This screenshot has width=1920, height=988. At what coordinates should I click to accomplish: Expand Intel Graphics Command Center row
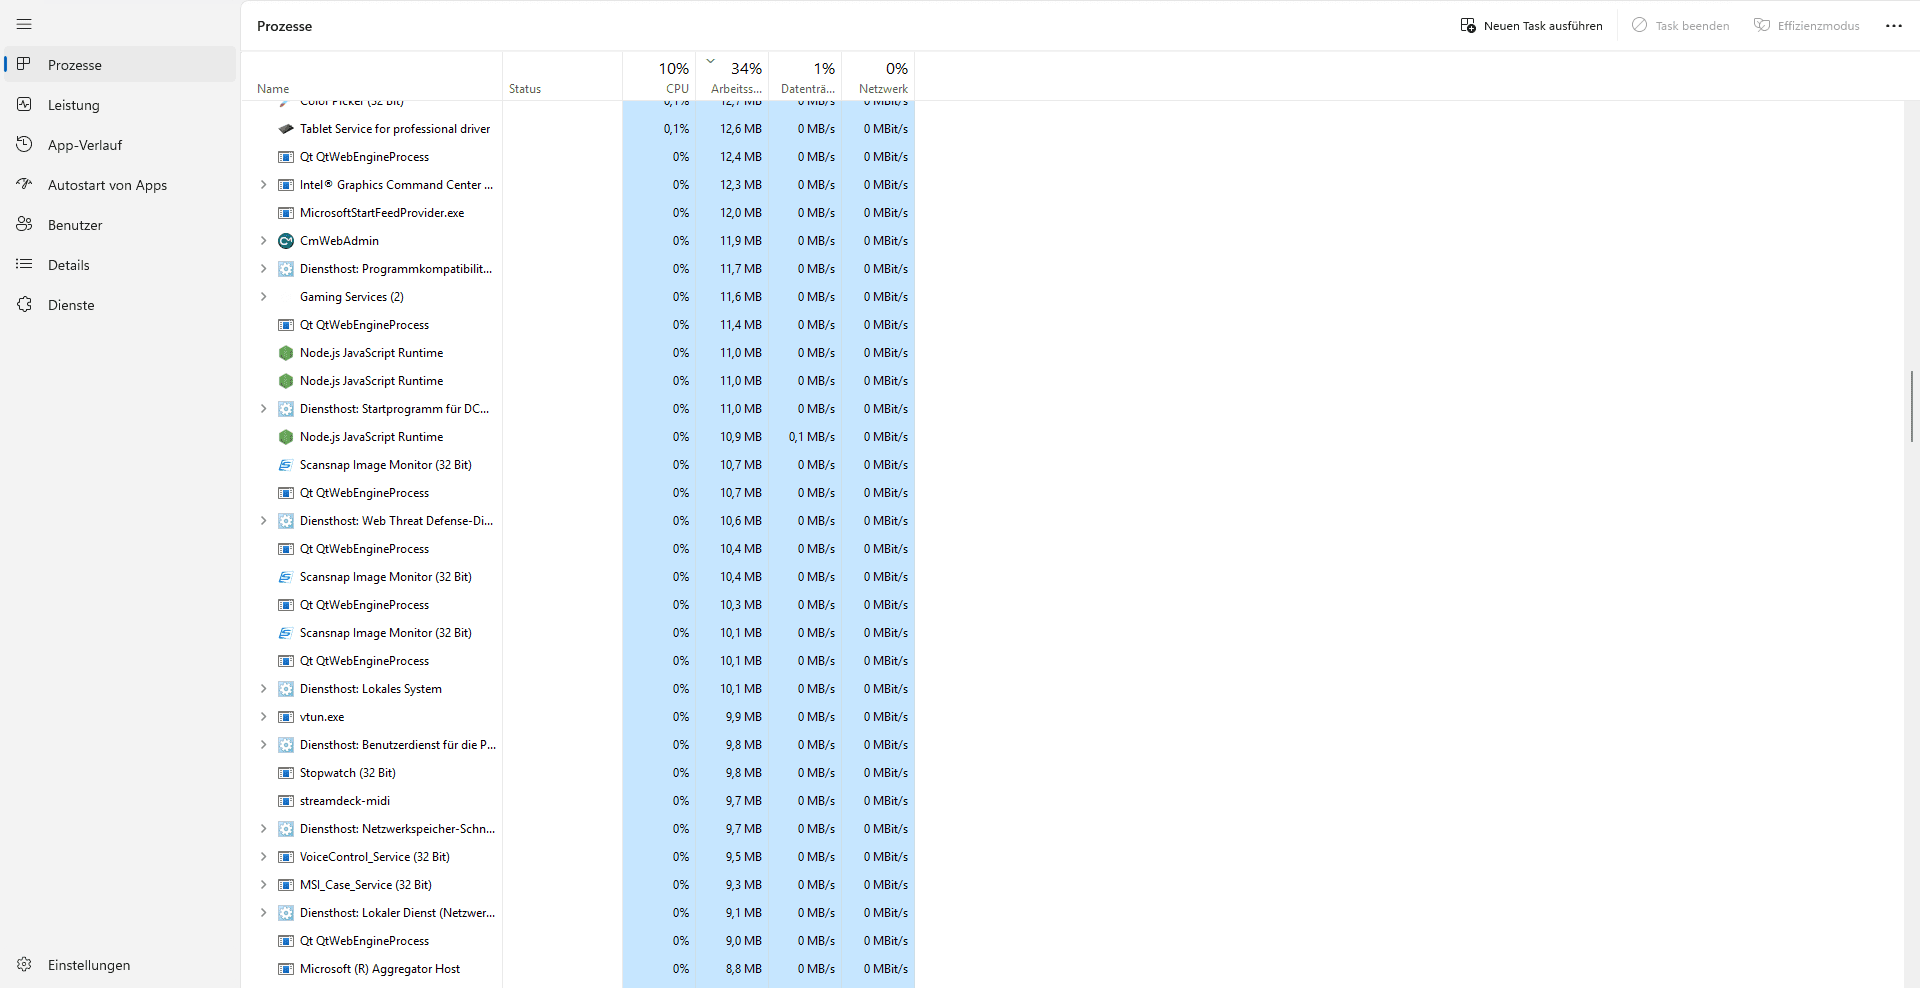264,185
